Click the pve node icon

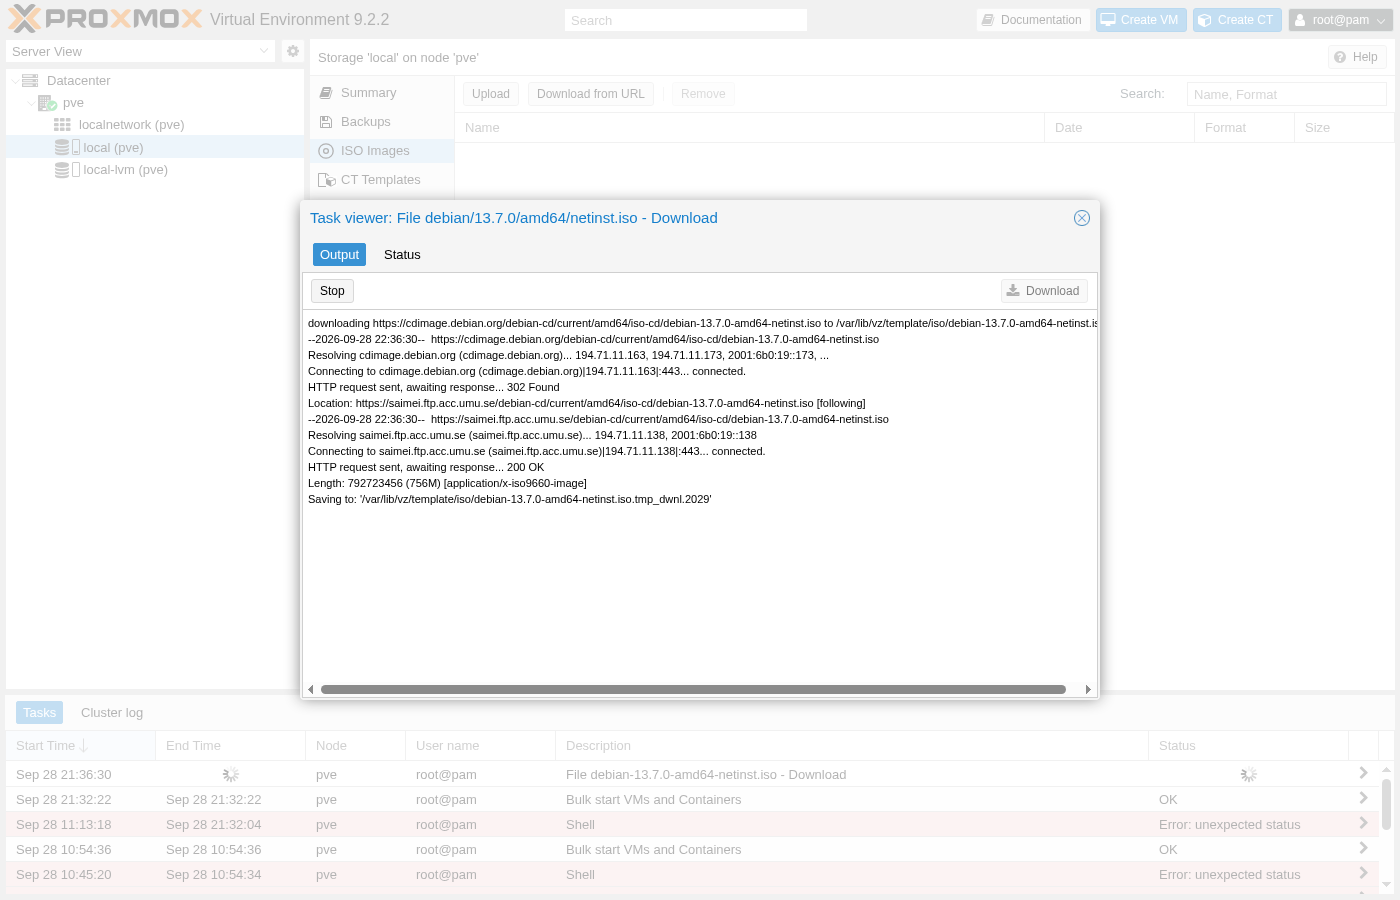[x=47, y=103]
